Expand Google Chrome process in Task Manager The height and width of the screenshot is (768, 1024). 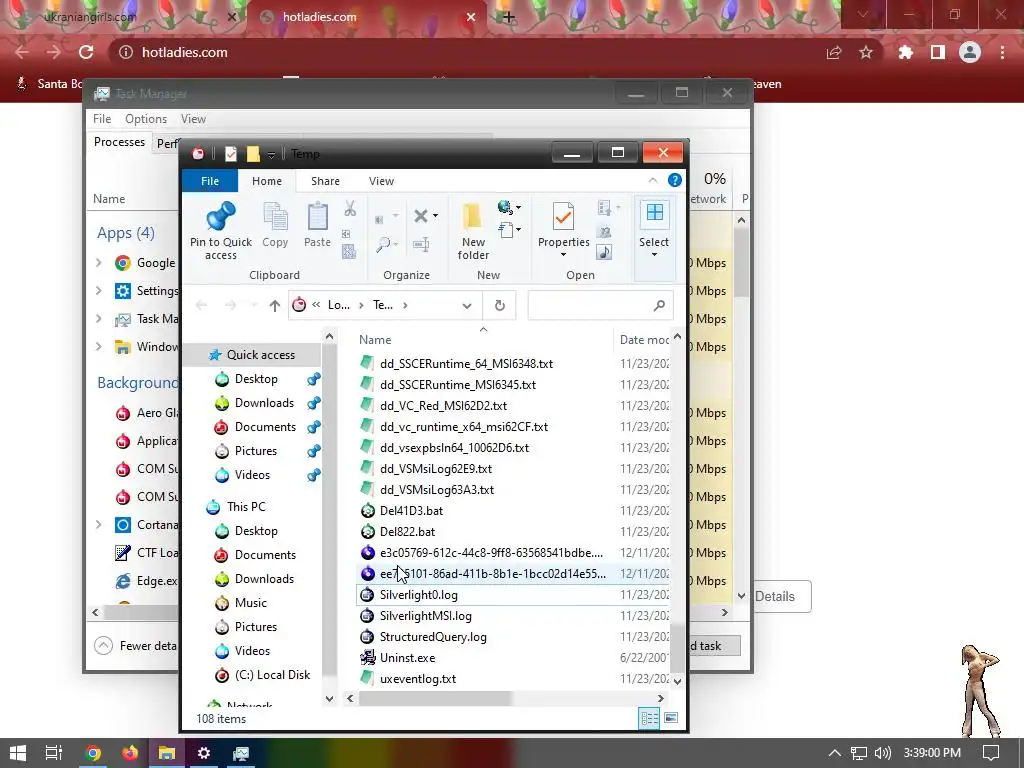(x=99, y=263)
